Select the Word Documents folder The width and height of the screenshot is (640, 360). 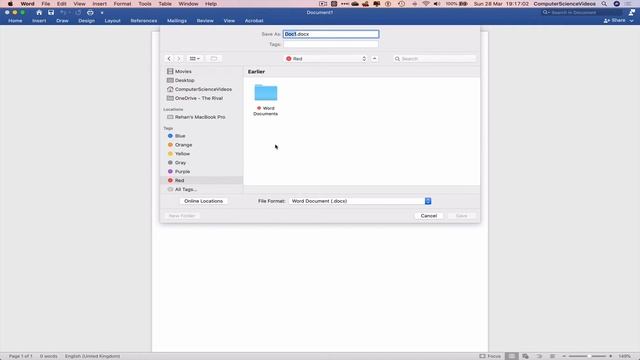[x=266, y=100]
